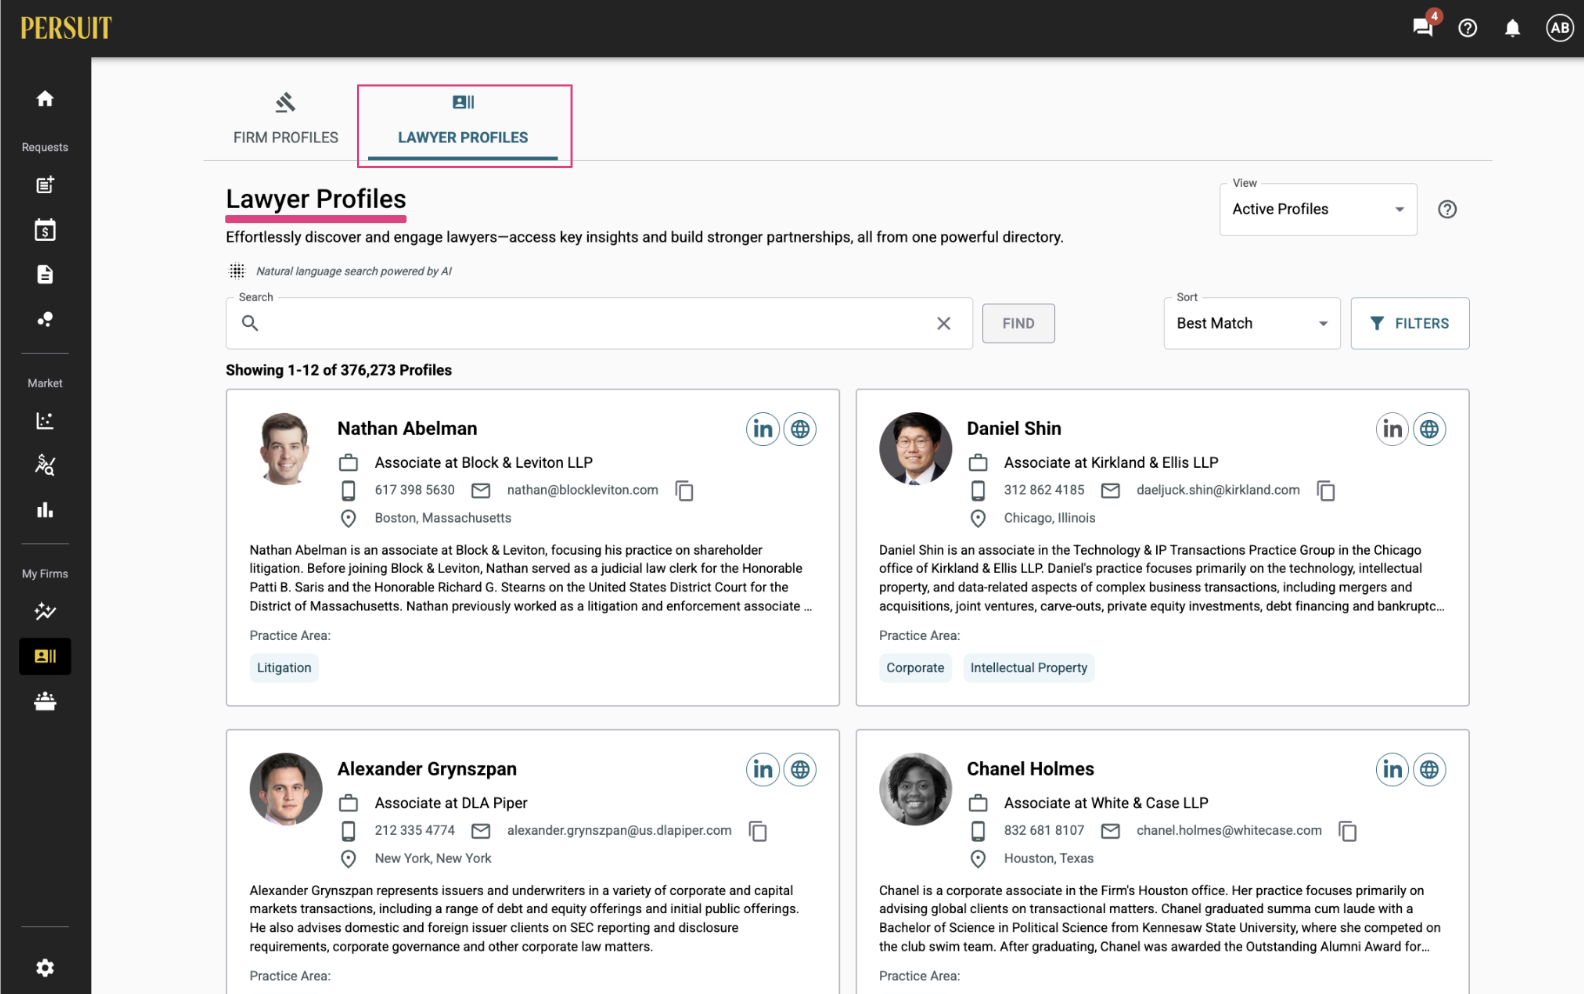
Task: Click the FIND button
Action: [1018, 323]
